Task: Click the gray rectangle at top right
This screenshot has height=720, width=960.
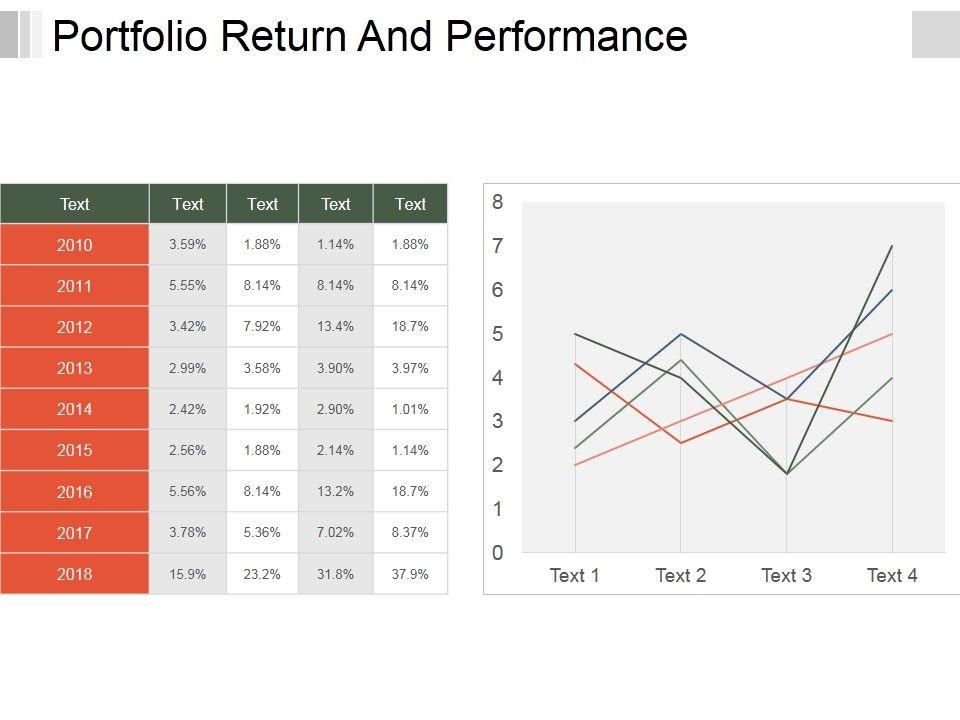Action: click(x=935, y=35)
